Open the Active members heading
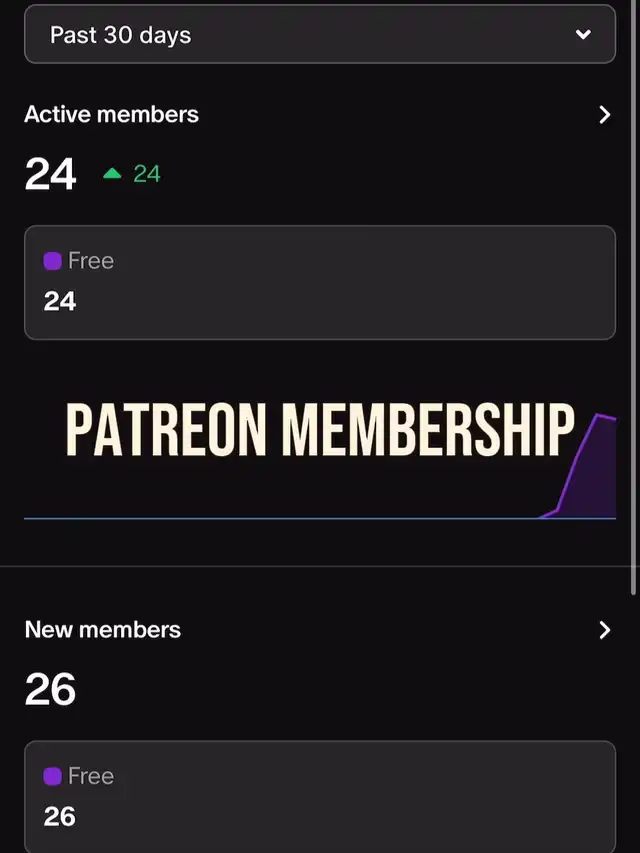 pyautogui.click(x=111, y=115)
